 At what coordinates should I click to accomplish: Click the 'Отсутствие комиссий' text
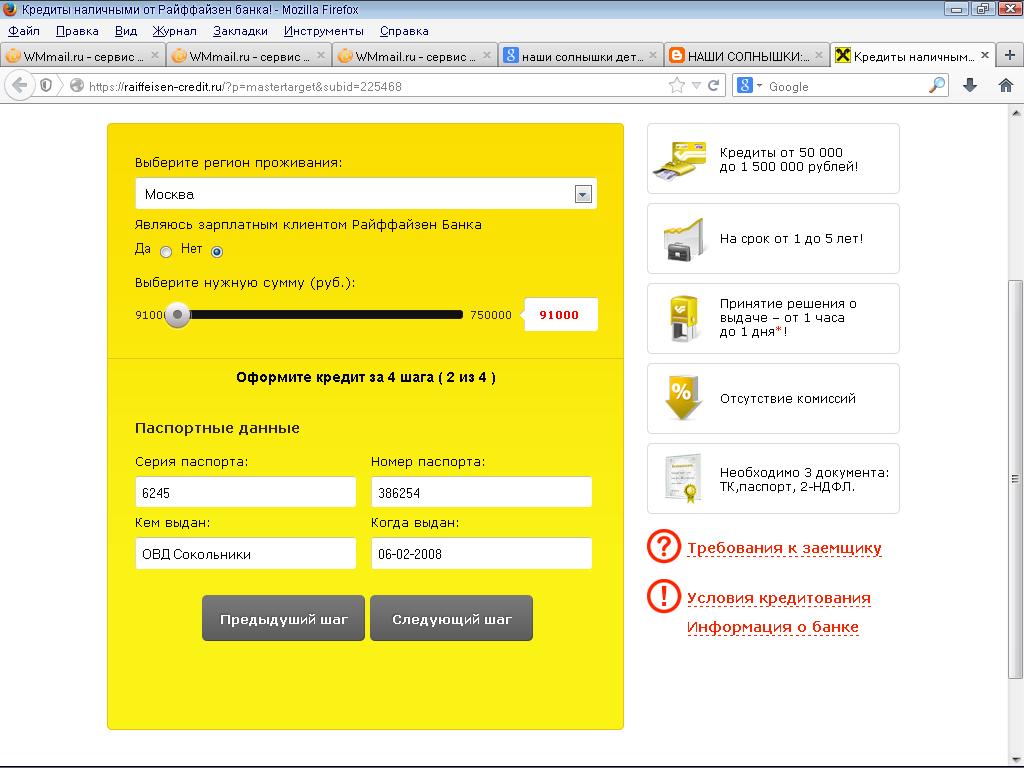(788, 398)
